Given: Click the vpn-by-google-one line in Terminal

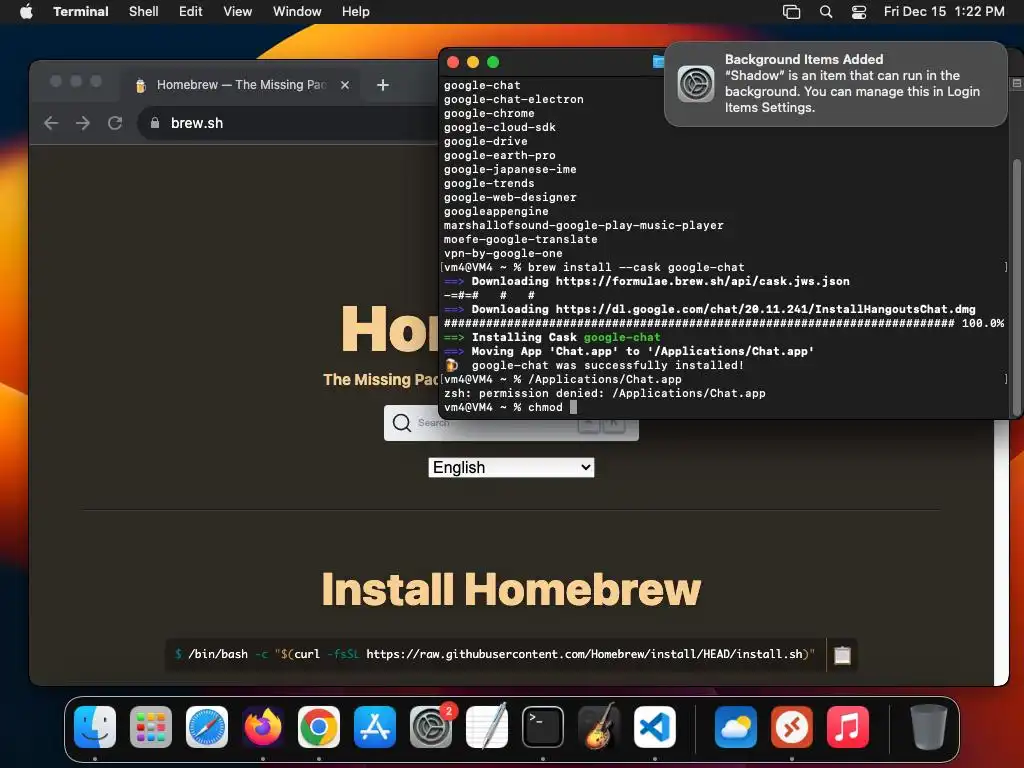Looking at the screenshot, I should [x=503, y=253].
